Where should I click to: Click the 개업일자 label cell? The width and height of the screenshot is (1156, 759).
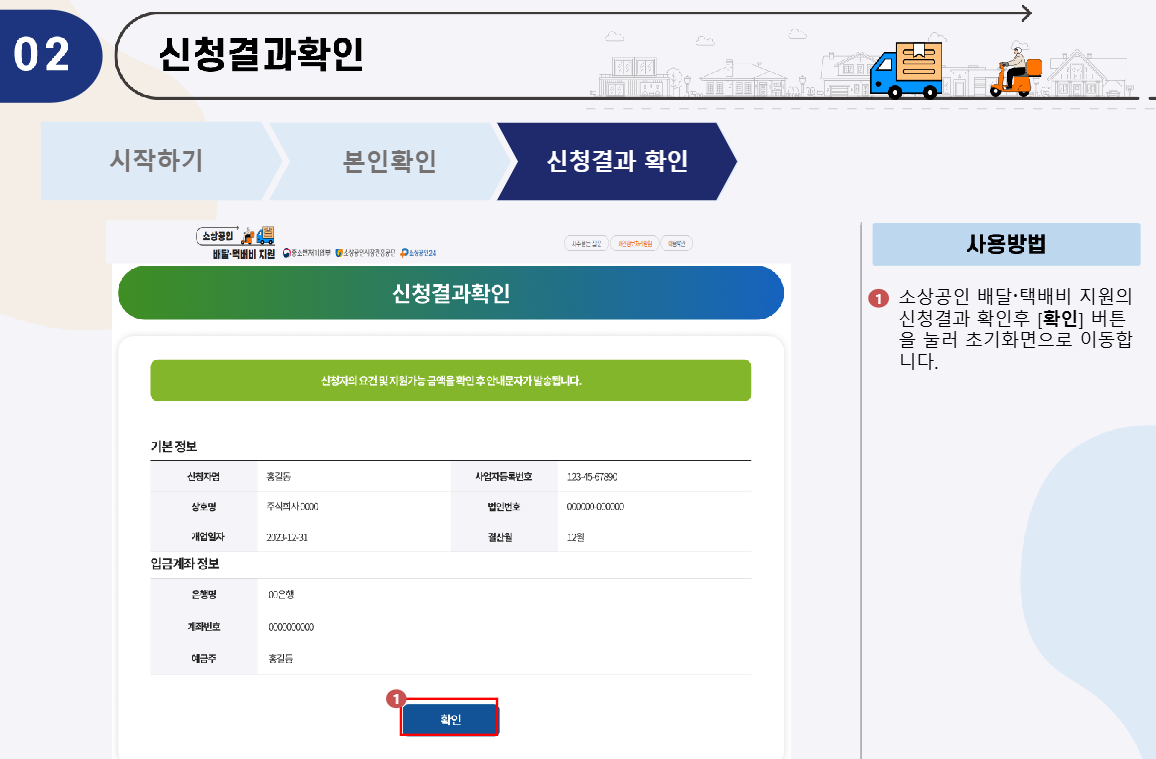click(203, 537)
